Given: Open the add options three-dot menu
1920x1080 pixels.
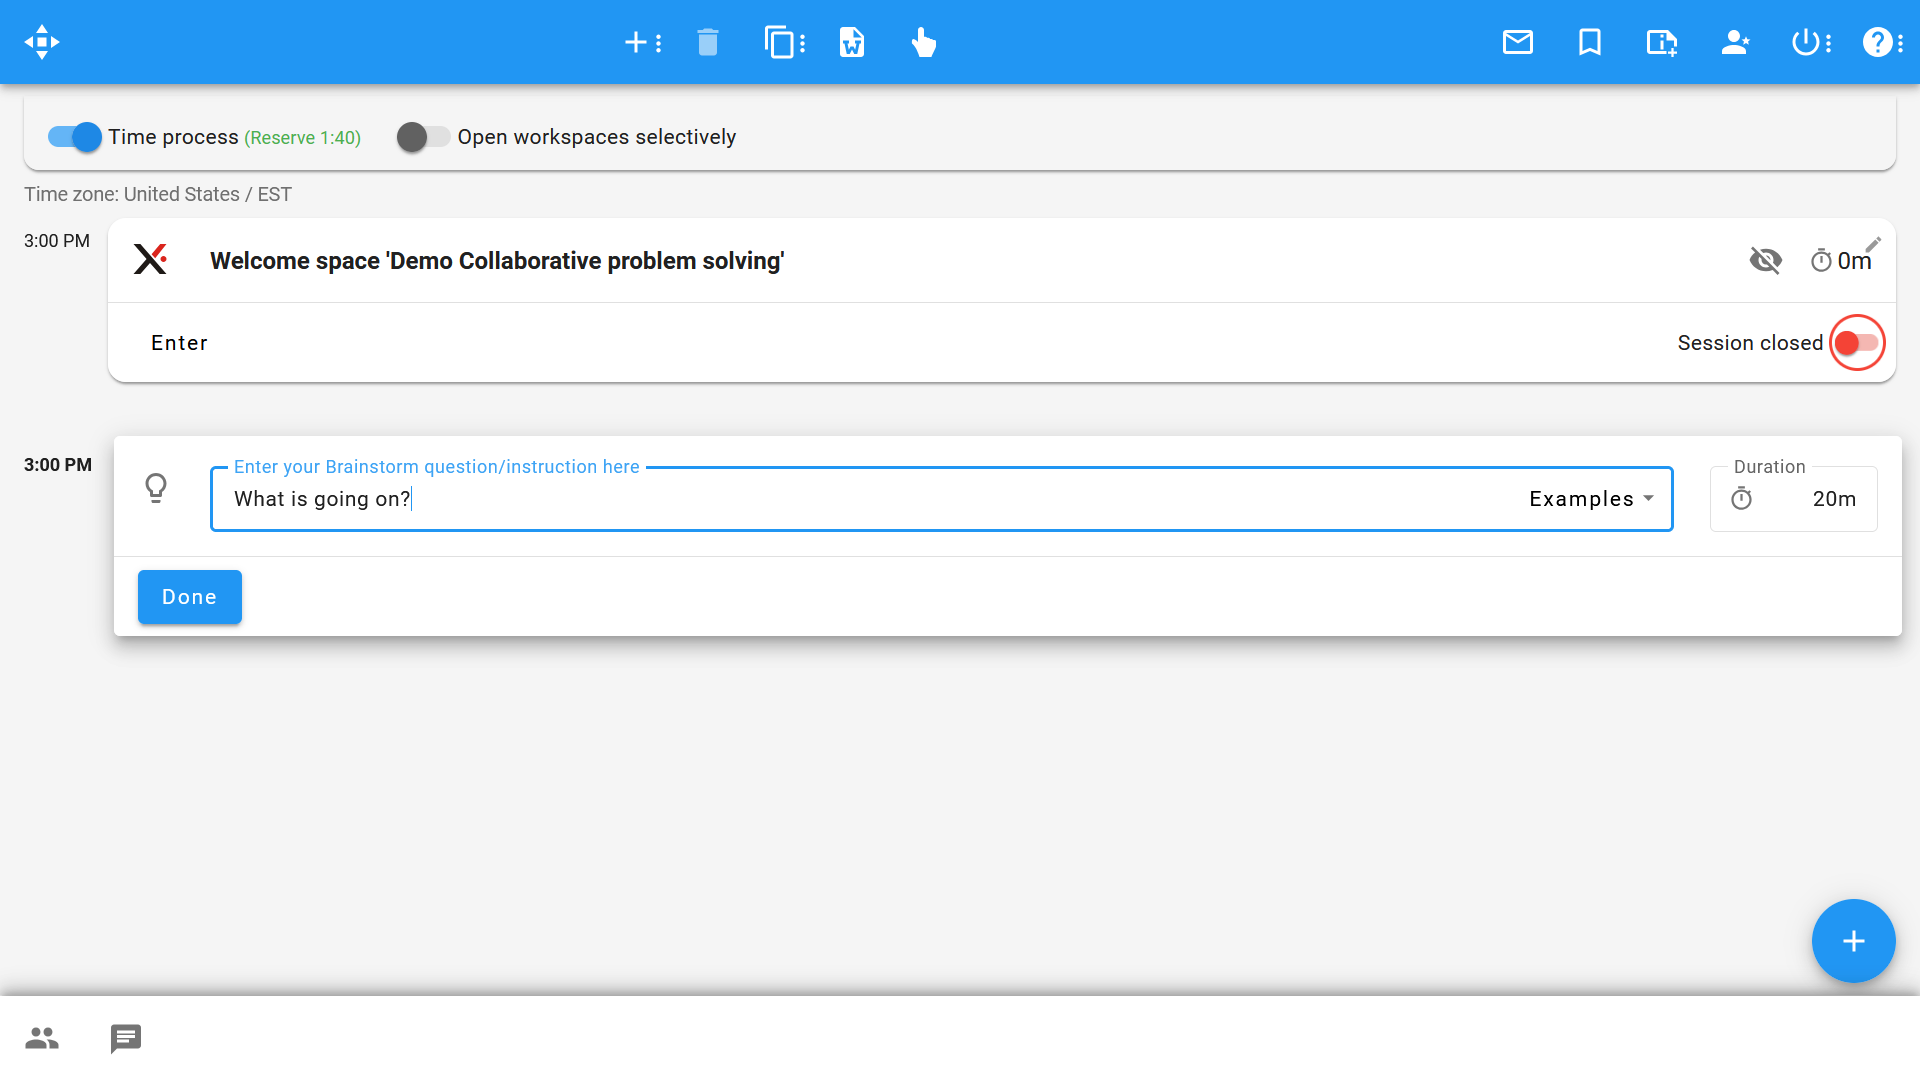Looking at the screenshot, I should 658,43.
